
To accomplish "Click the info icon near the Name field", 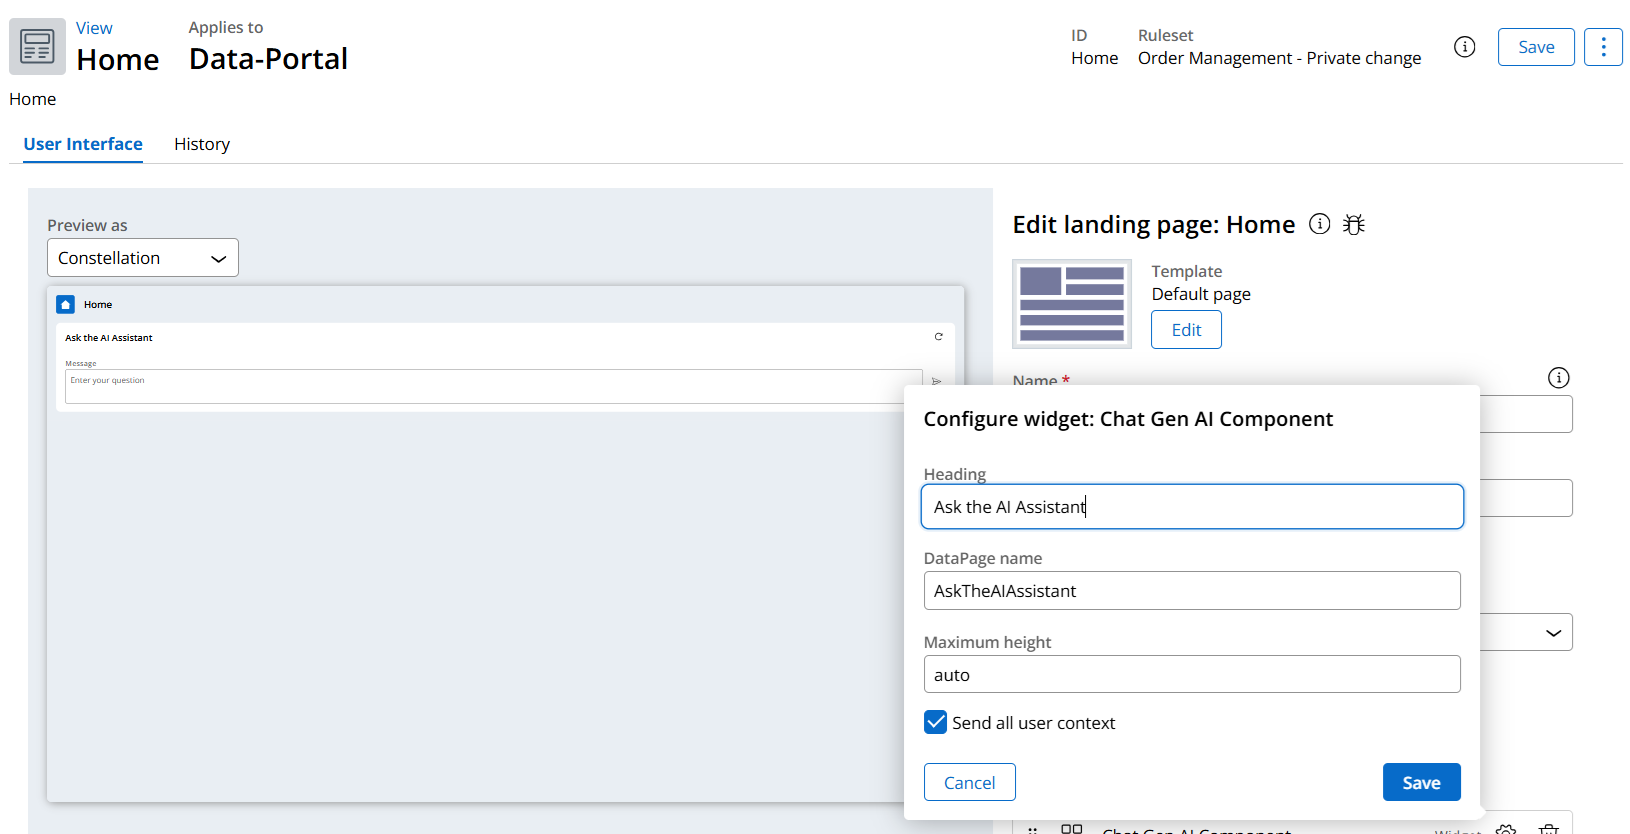I will (x=1558, y=378).
